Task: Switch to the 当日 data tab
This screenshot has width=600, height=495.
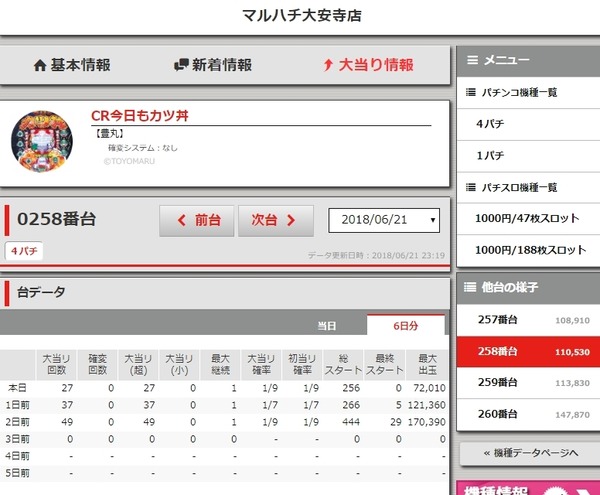Action: pyautogui.click(x=327, y=326)
